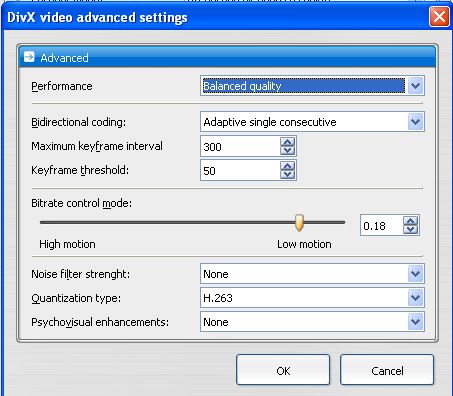
Task: Click the High motion slider label
Action: point(67,244)
